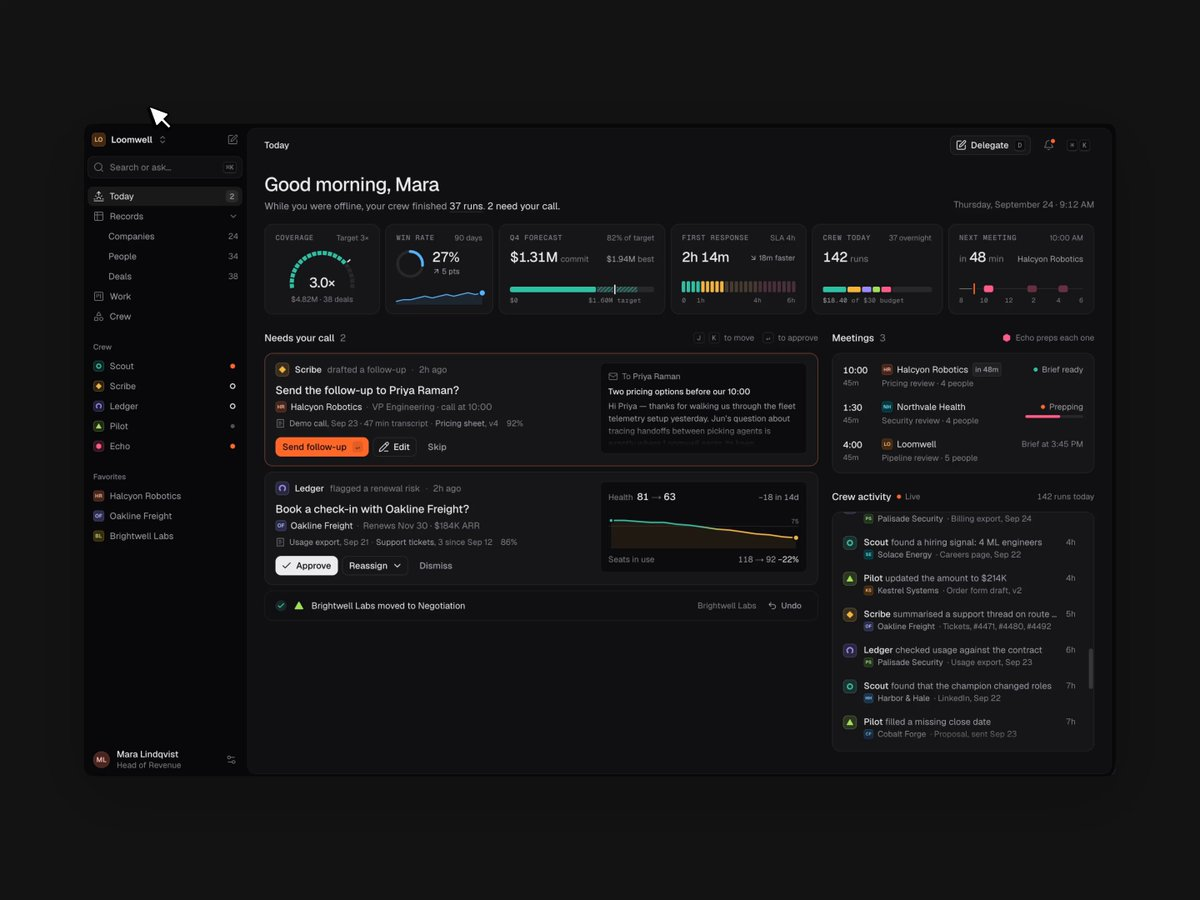Click Pilot icon in the $214K activity row

click(x=850, y=579)
